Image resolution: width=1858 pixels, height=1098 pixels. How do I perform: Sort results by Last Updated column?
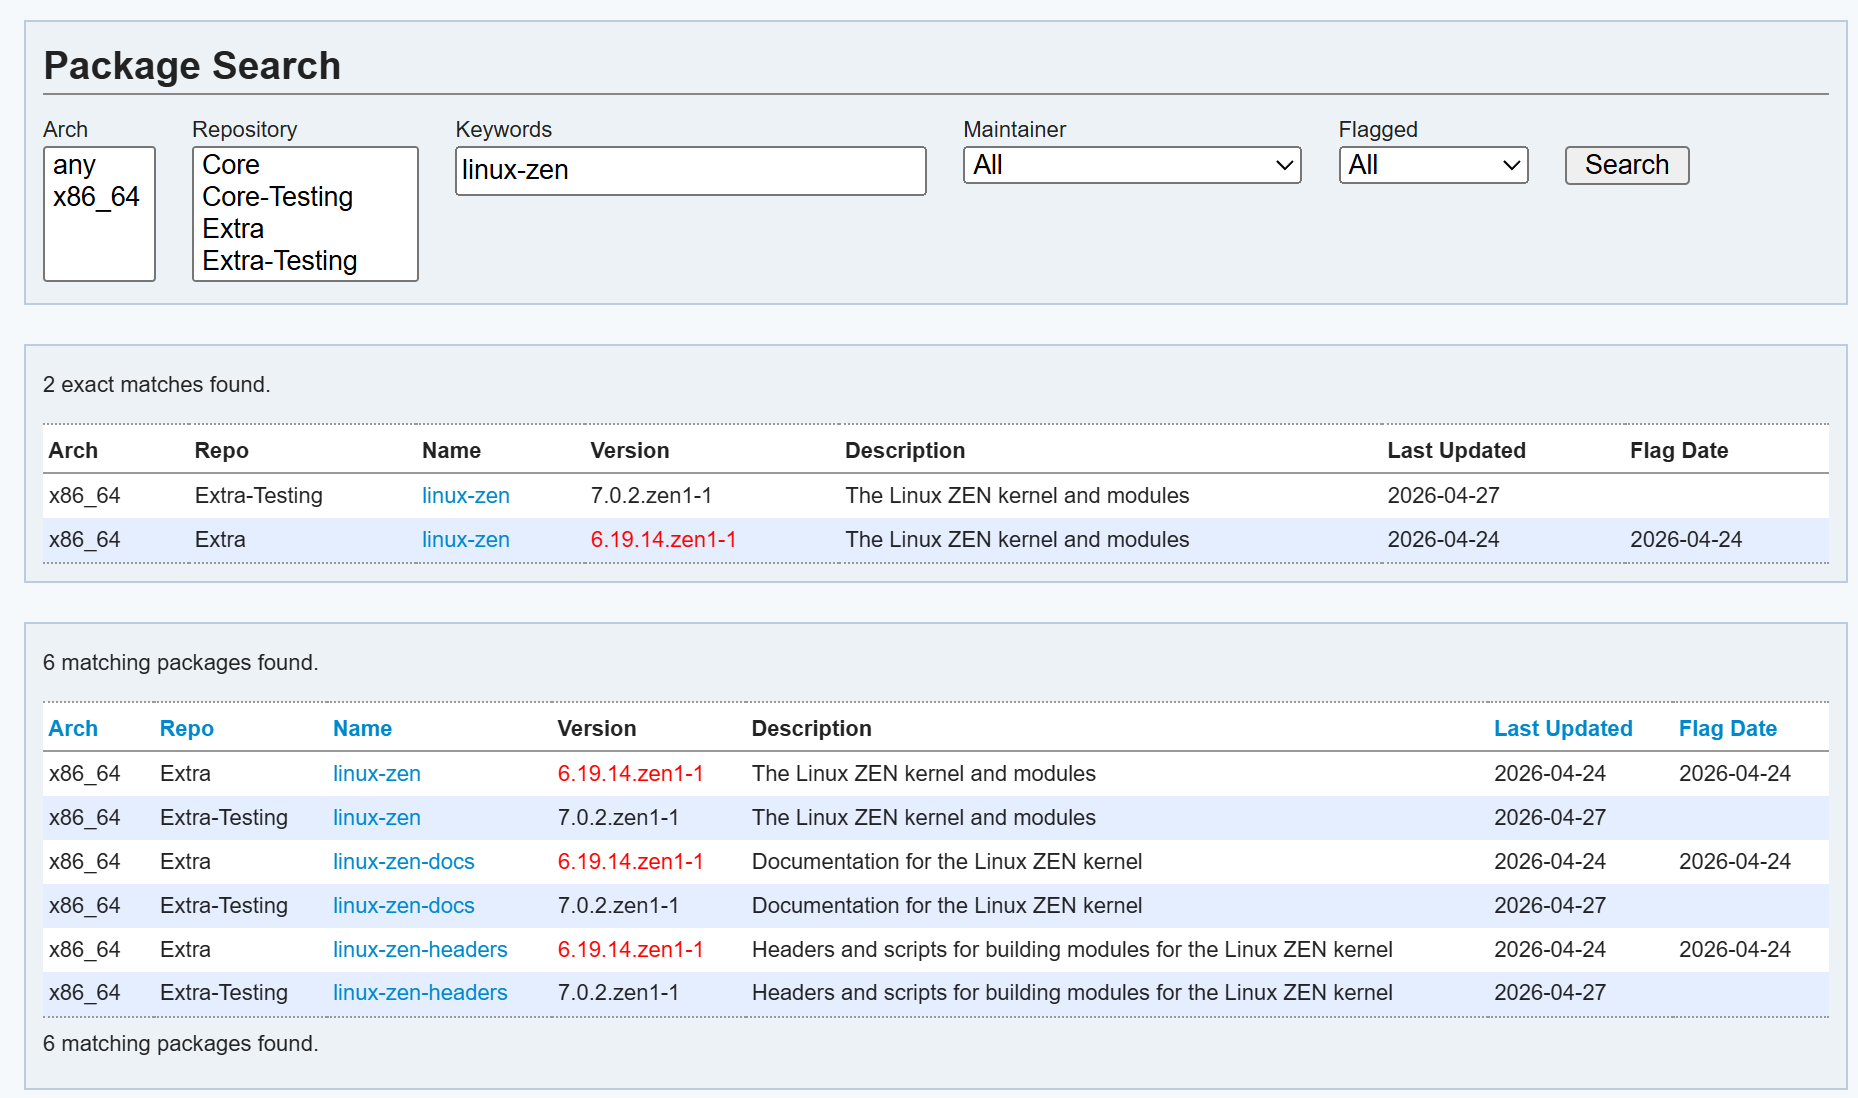click(x=1563, y=728)
